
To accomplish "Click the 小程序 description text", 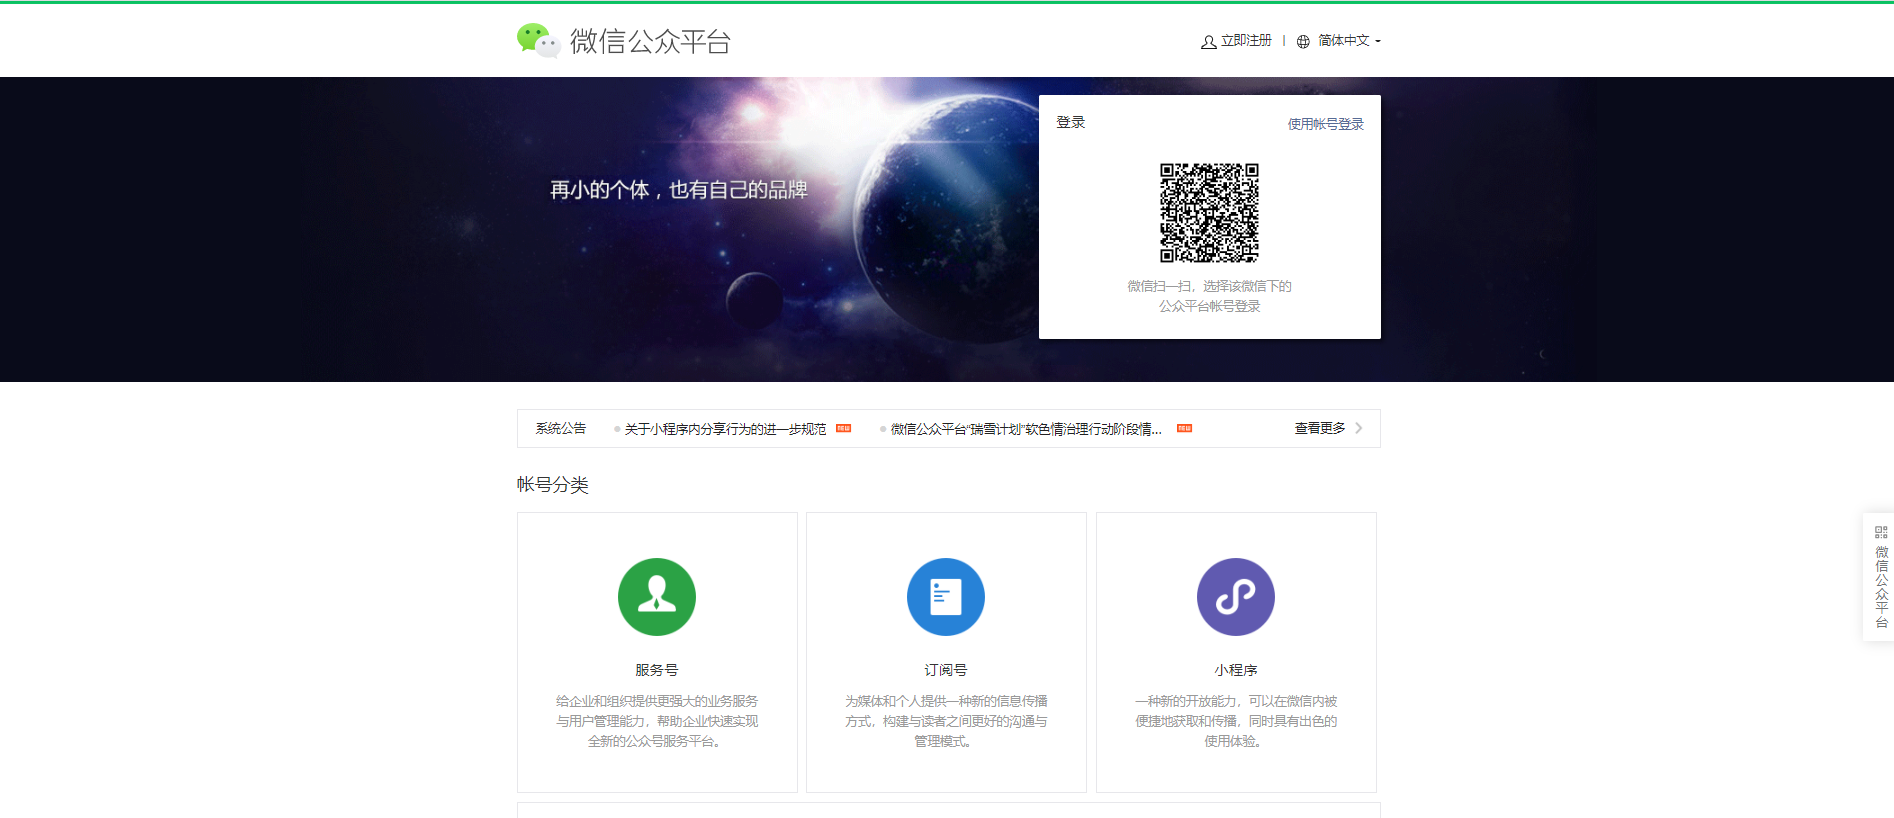I will [x=1236, y=721].
